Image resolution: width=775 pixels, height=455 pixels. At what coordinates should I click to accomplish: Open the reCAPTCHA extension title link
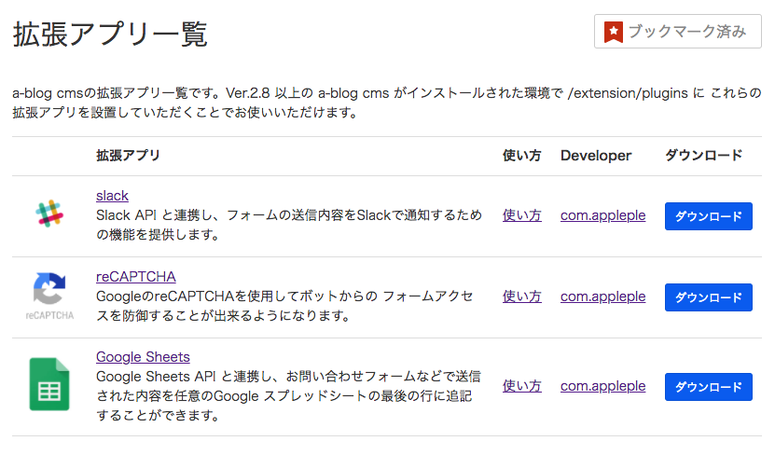pos(136,276)
